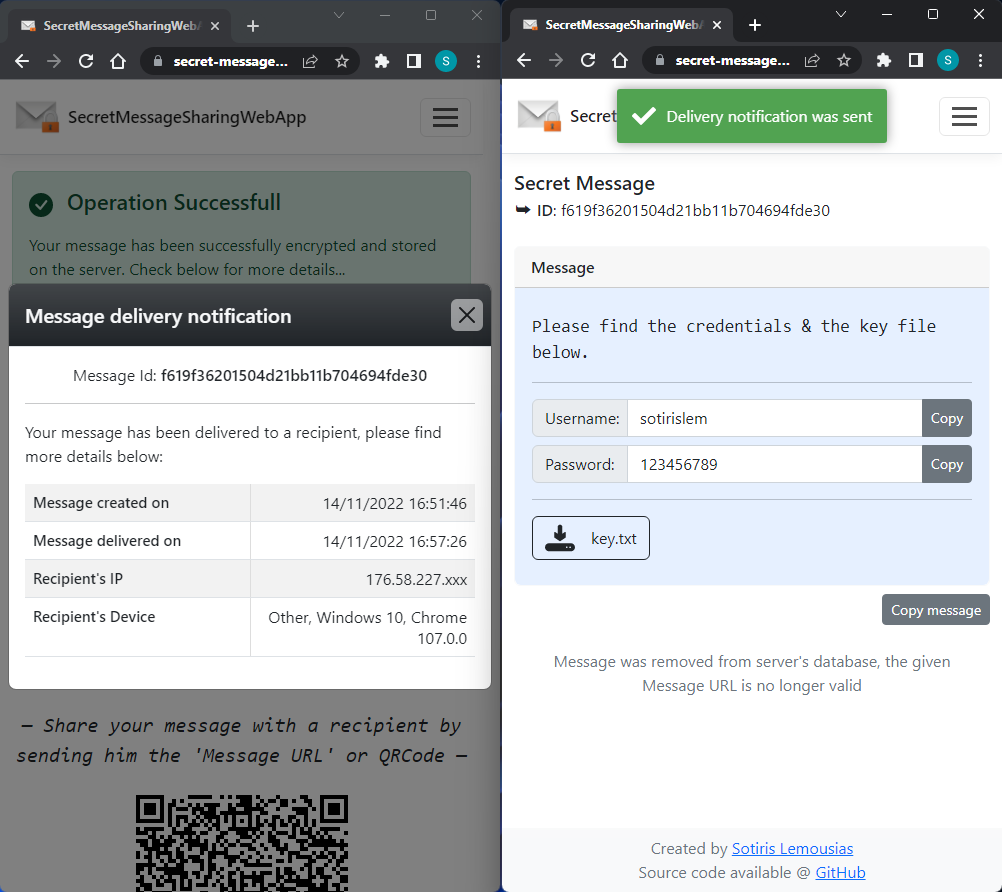This screenshot has width=1002, height=892.
Task: Open hamburger menu in left window
Action: point(445,118)
